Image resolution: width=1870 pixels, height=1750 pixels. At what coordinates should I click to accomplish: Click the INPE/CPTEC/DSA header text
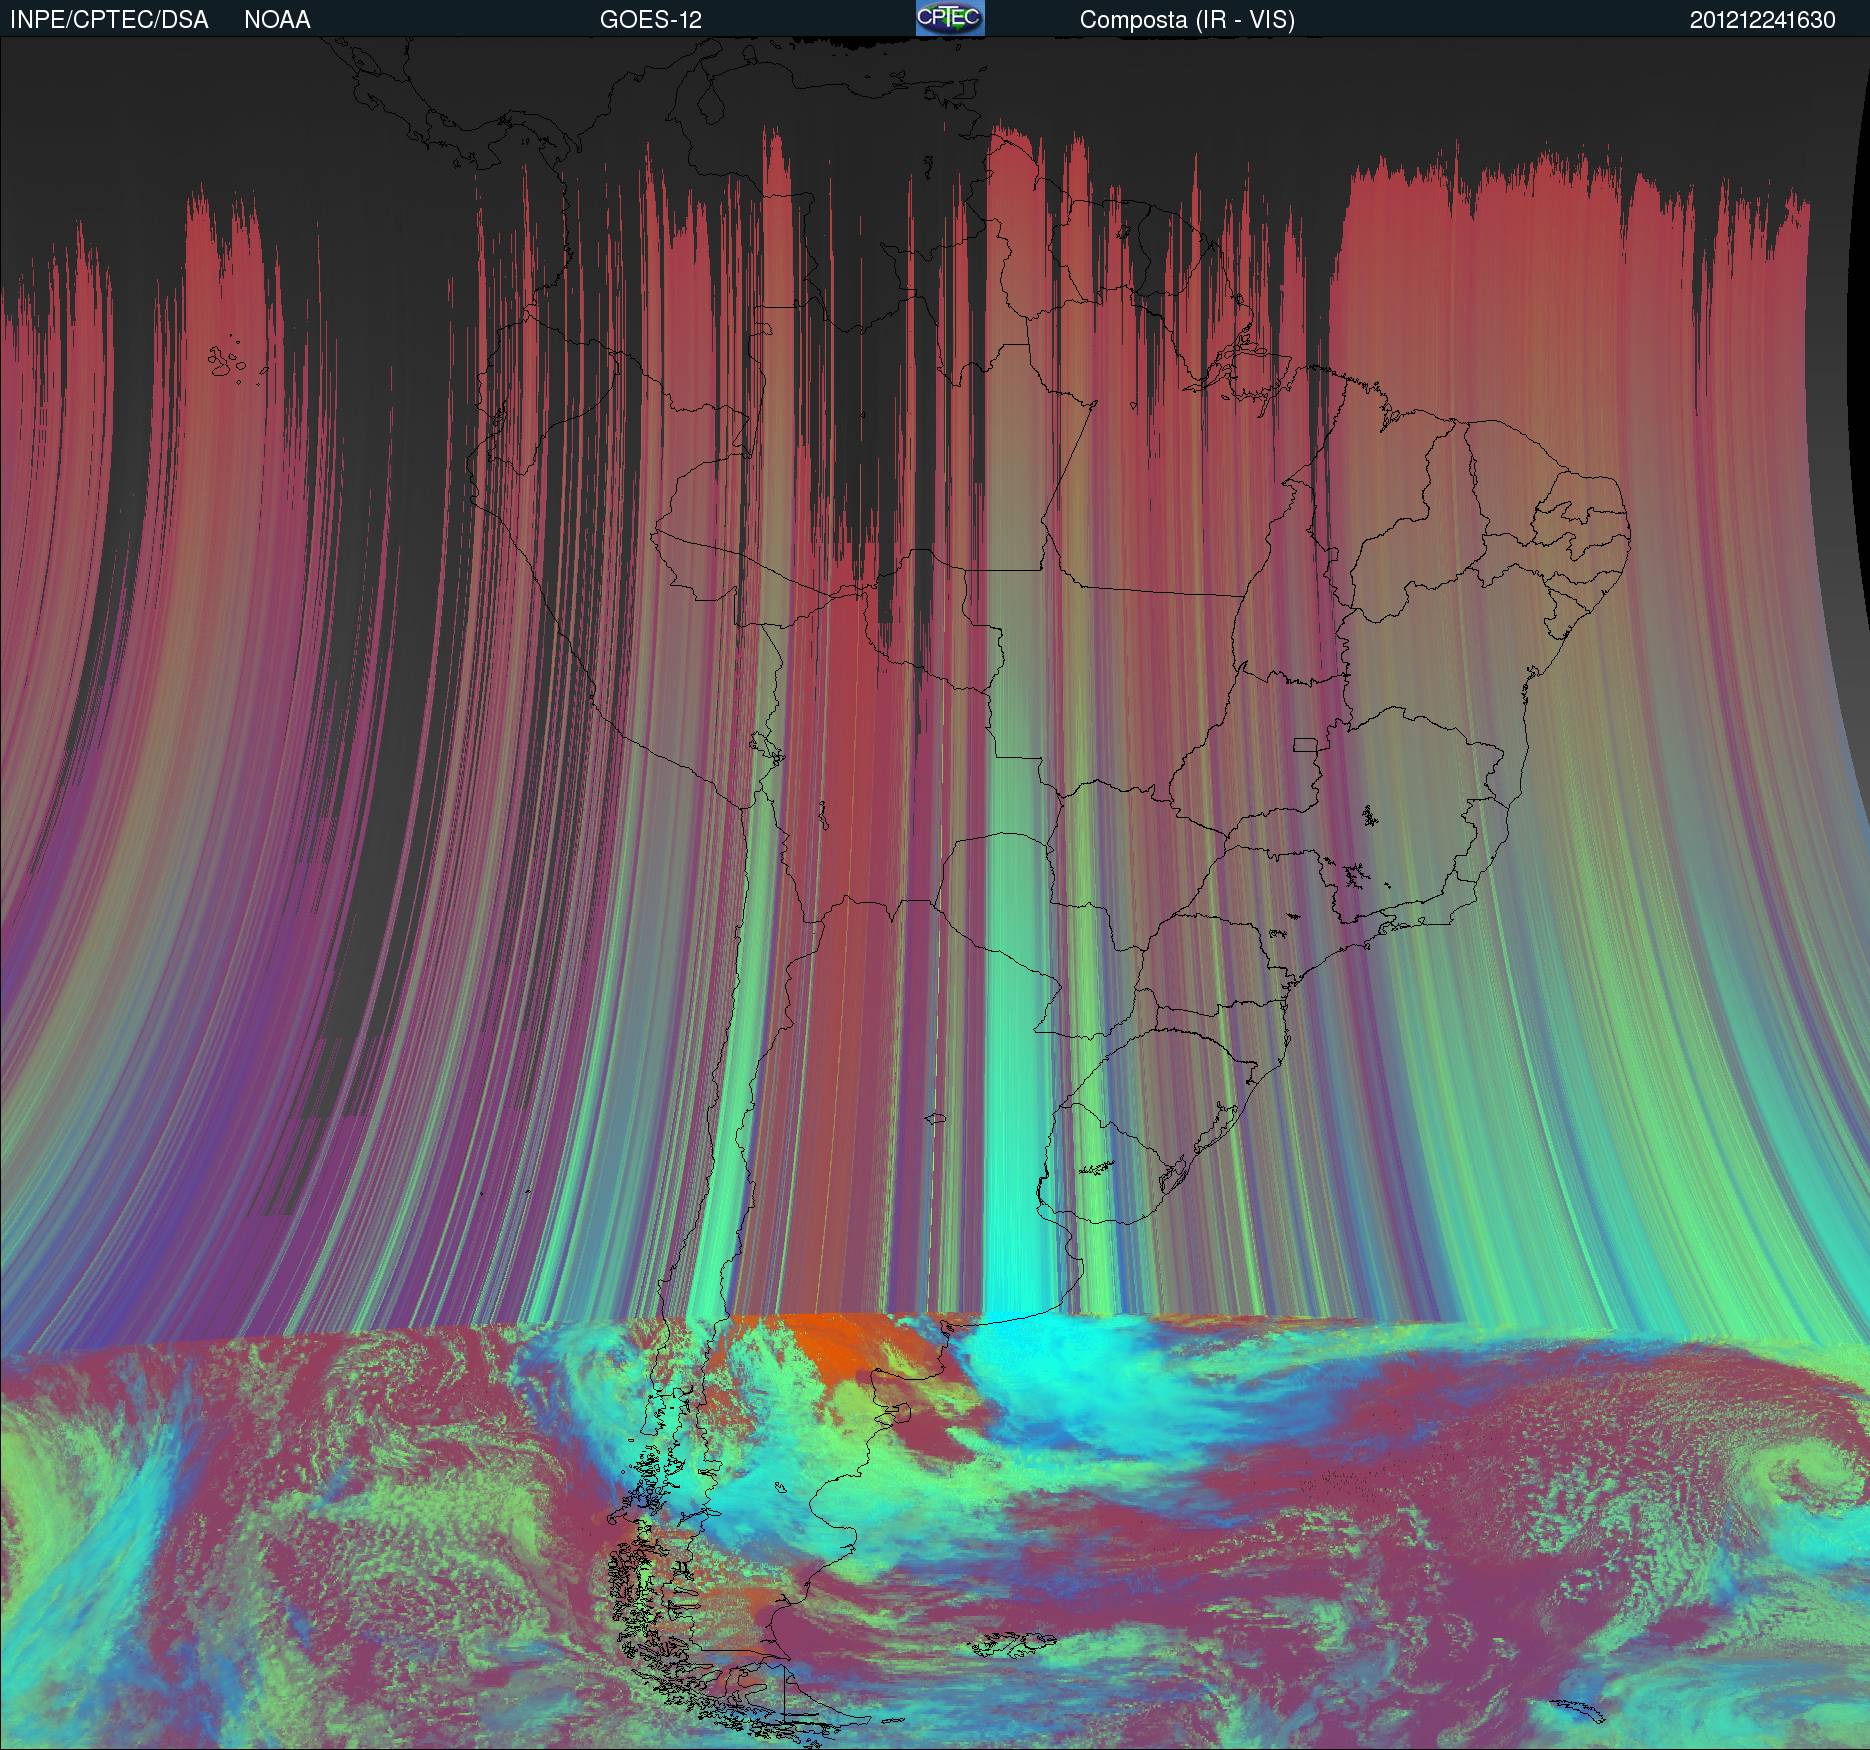[109, 20]
